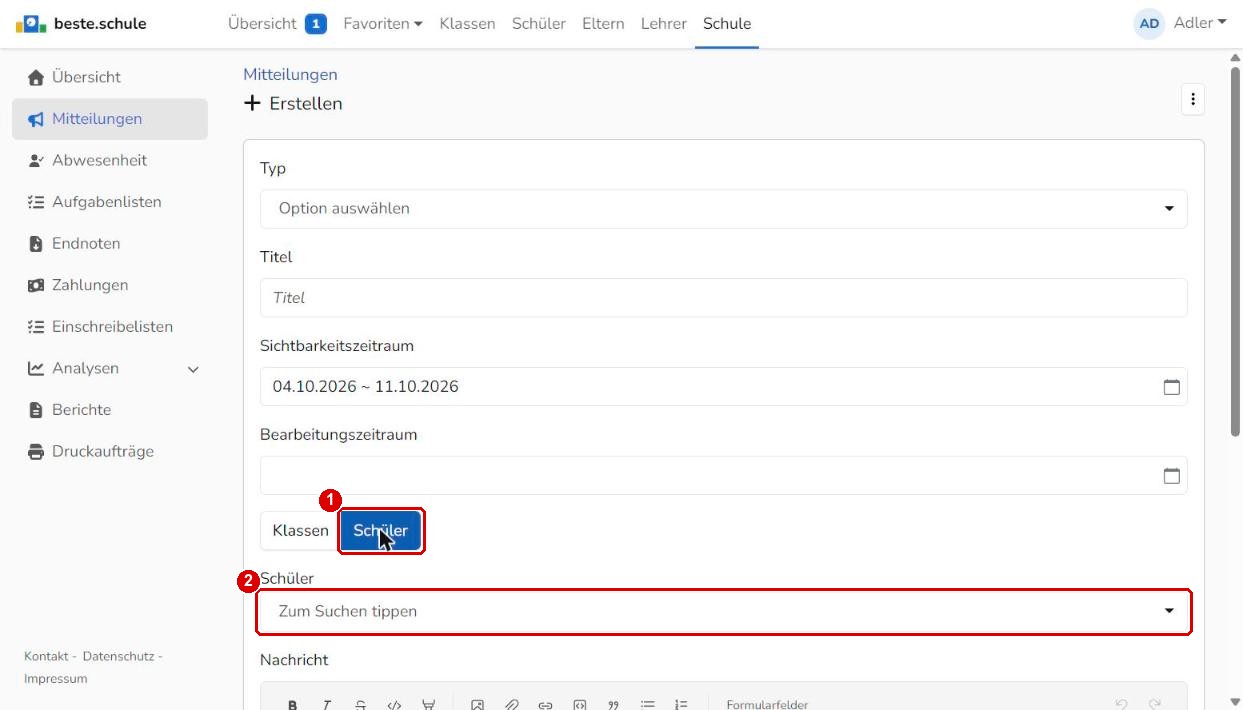Open the Kontakt footer link
1243x710 pixels.
click(46, 656)
